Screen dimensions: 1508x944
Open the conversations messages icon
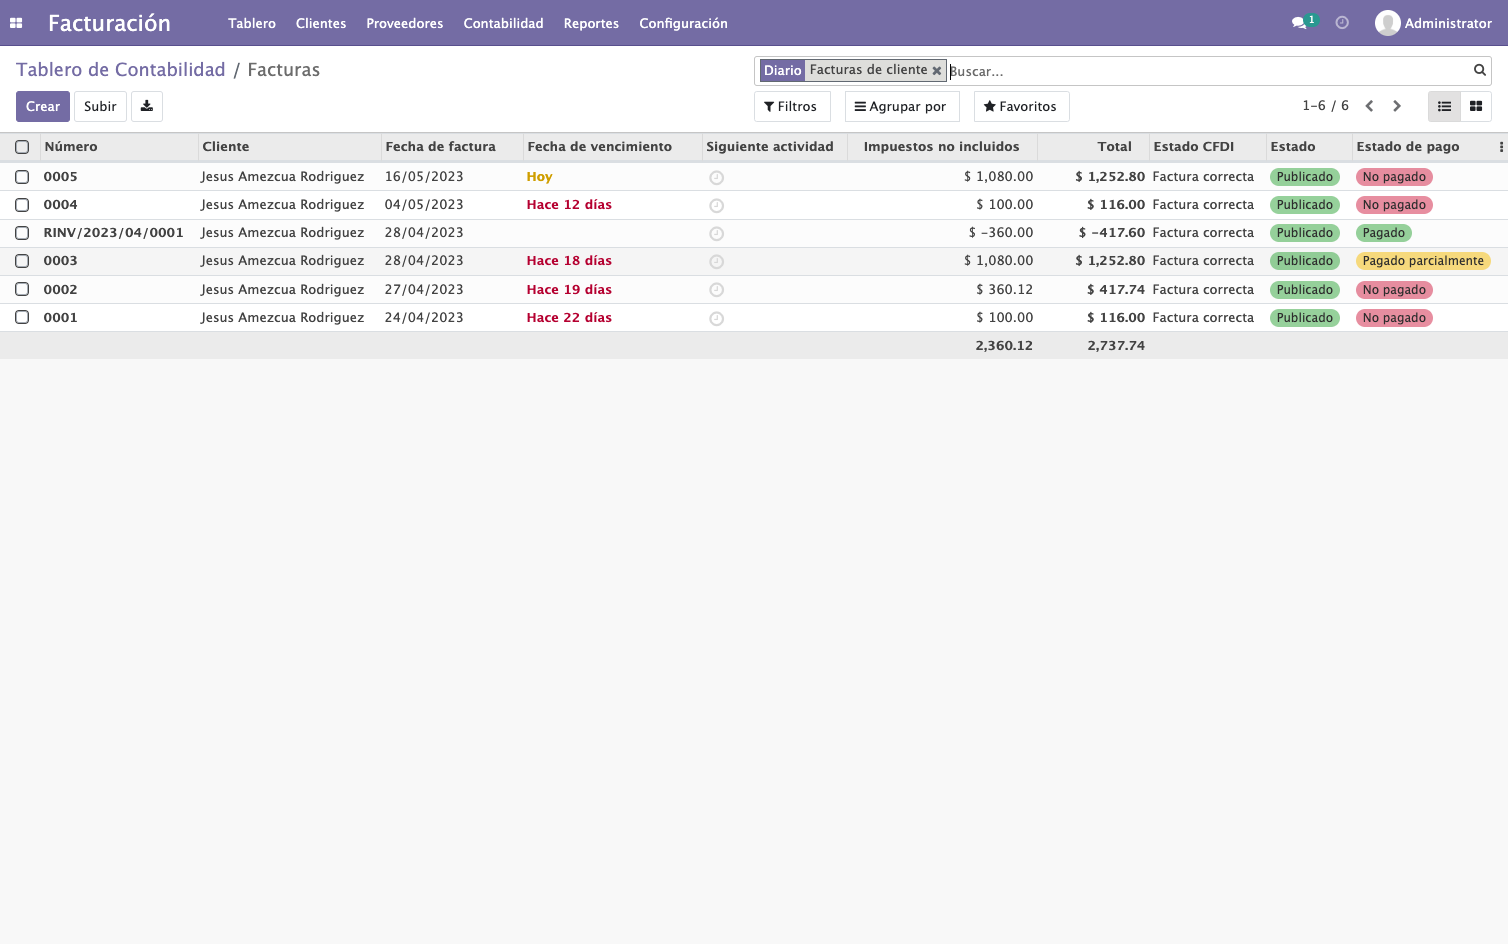click(x=1299, y=23)
